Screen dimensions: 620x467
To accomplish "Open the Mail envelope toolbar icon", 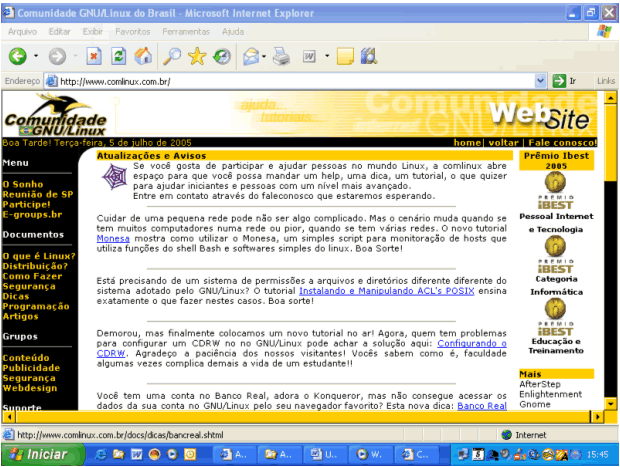I will pos(250,56).
